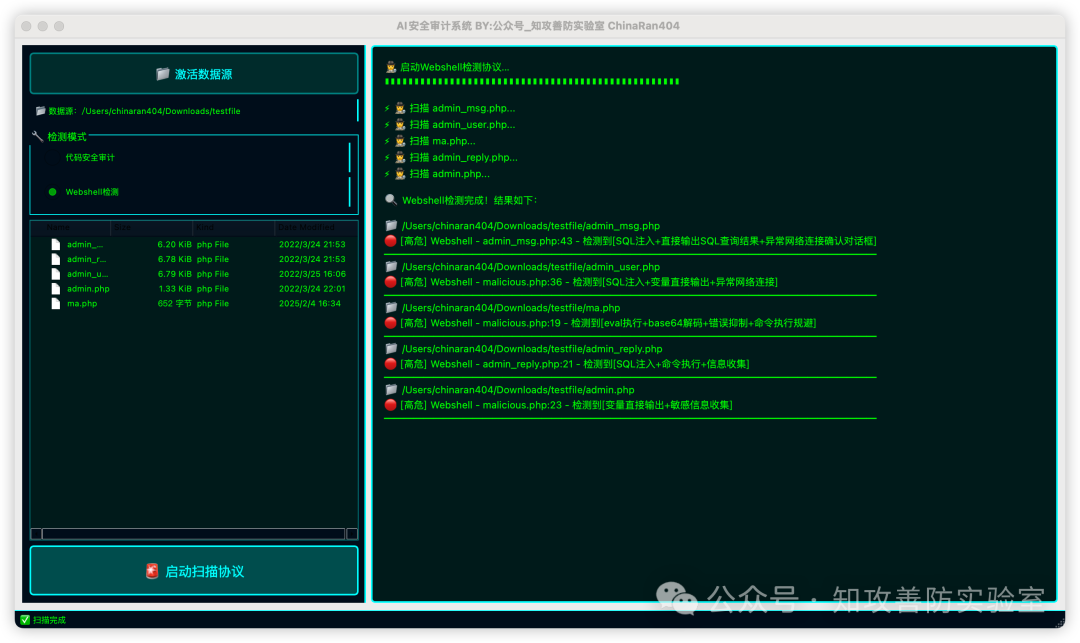Click file icon of the ma.php row
Viewport: 1080px width, 643px height.
coord(56,304)
